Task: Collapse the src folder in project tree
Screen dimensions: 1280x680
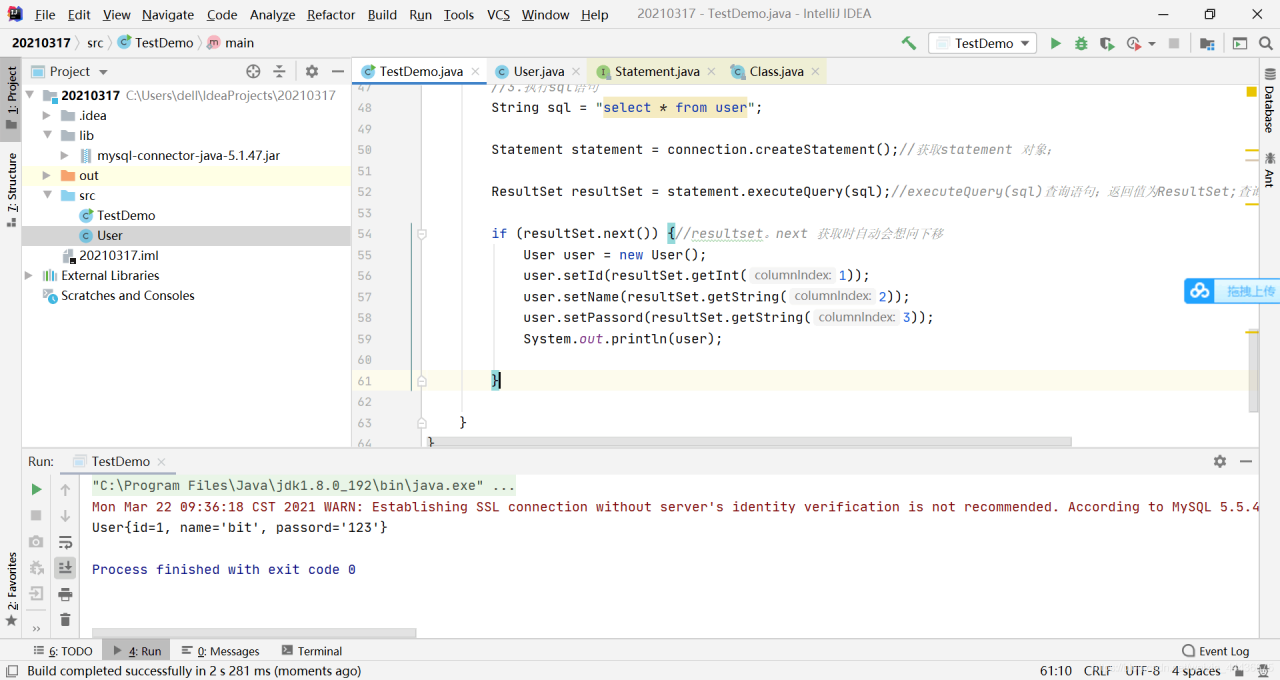Action: [46, 195]
